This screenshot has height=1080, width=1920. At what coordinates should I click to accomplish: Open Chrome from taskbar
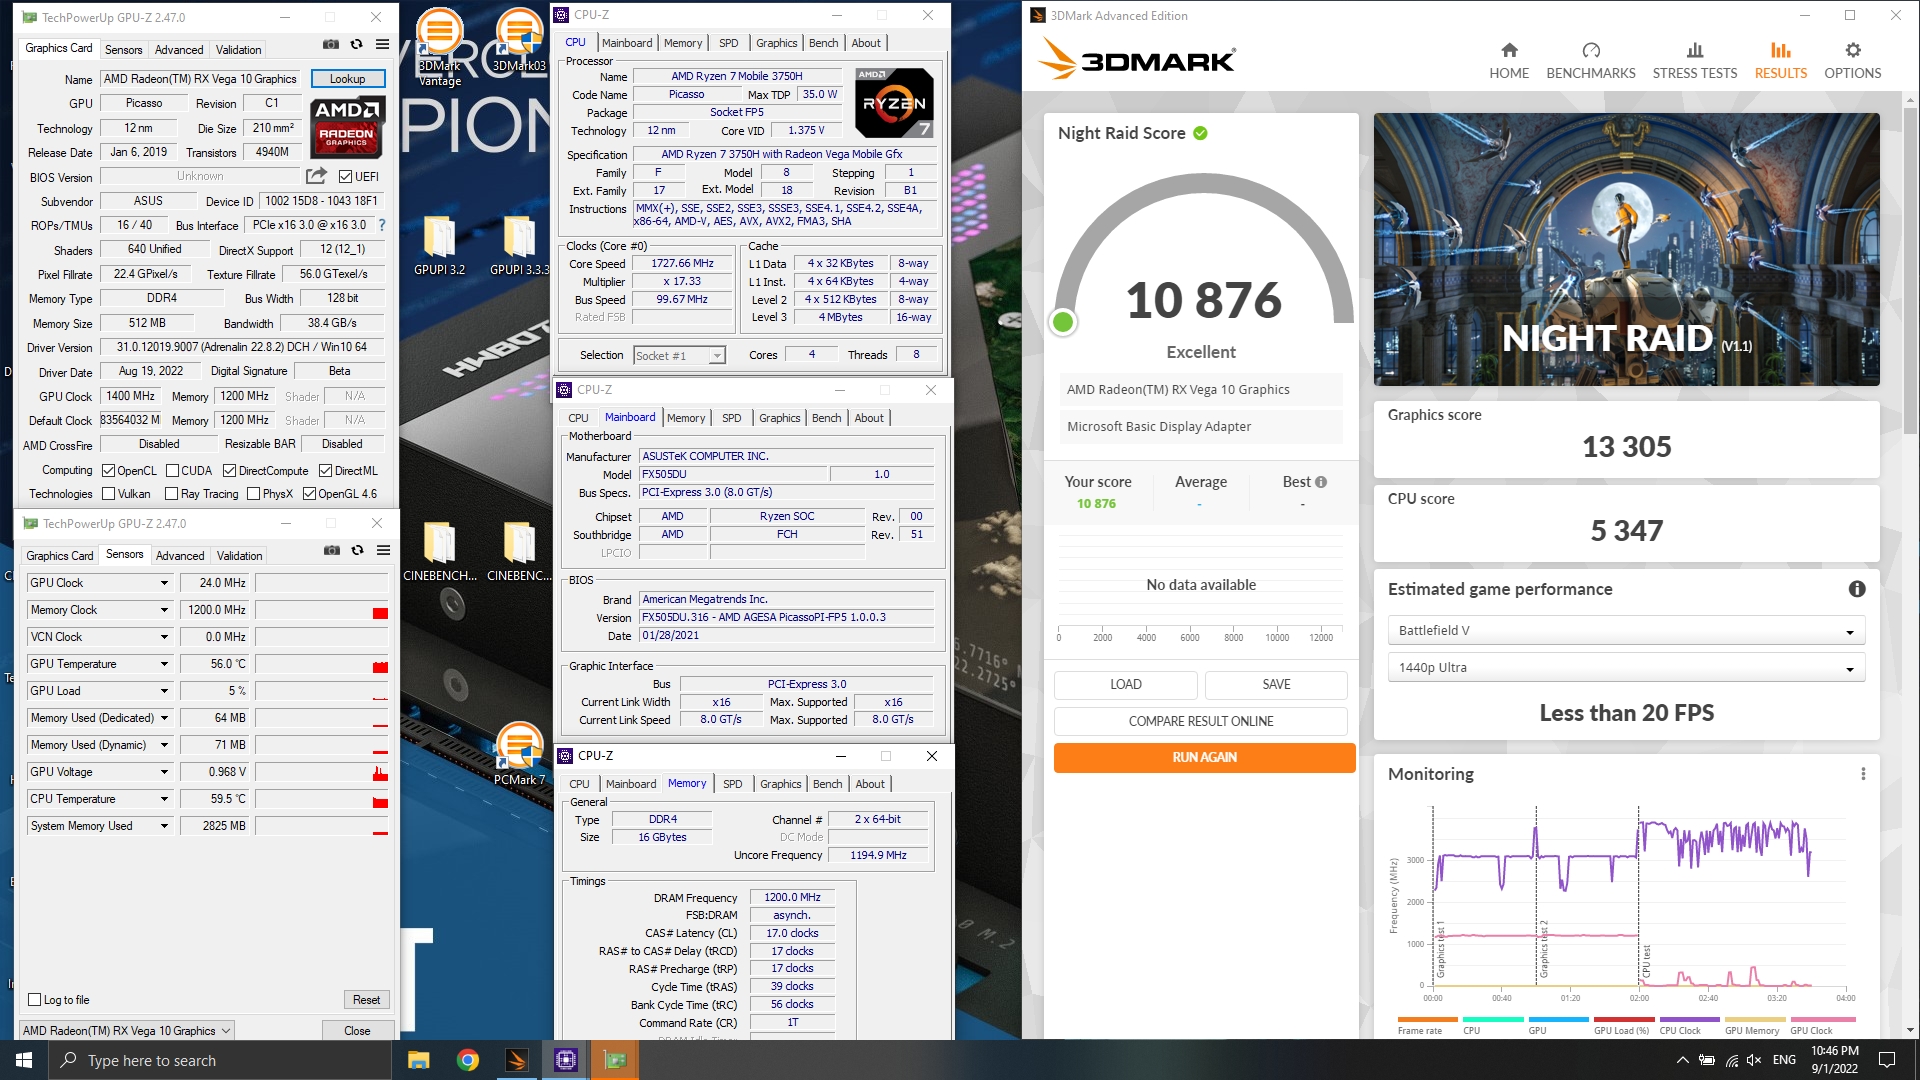(468, 1060)
